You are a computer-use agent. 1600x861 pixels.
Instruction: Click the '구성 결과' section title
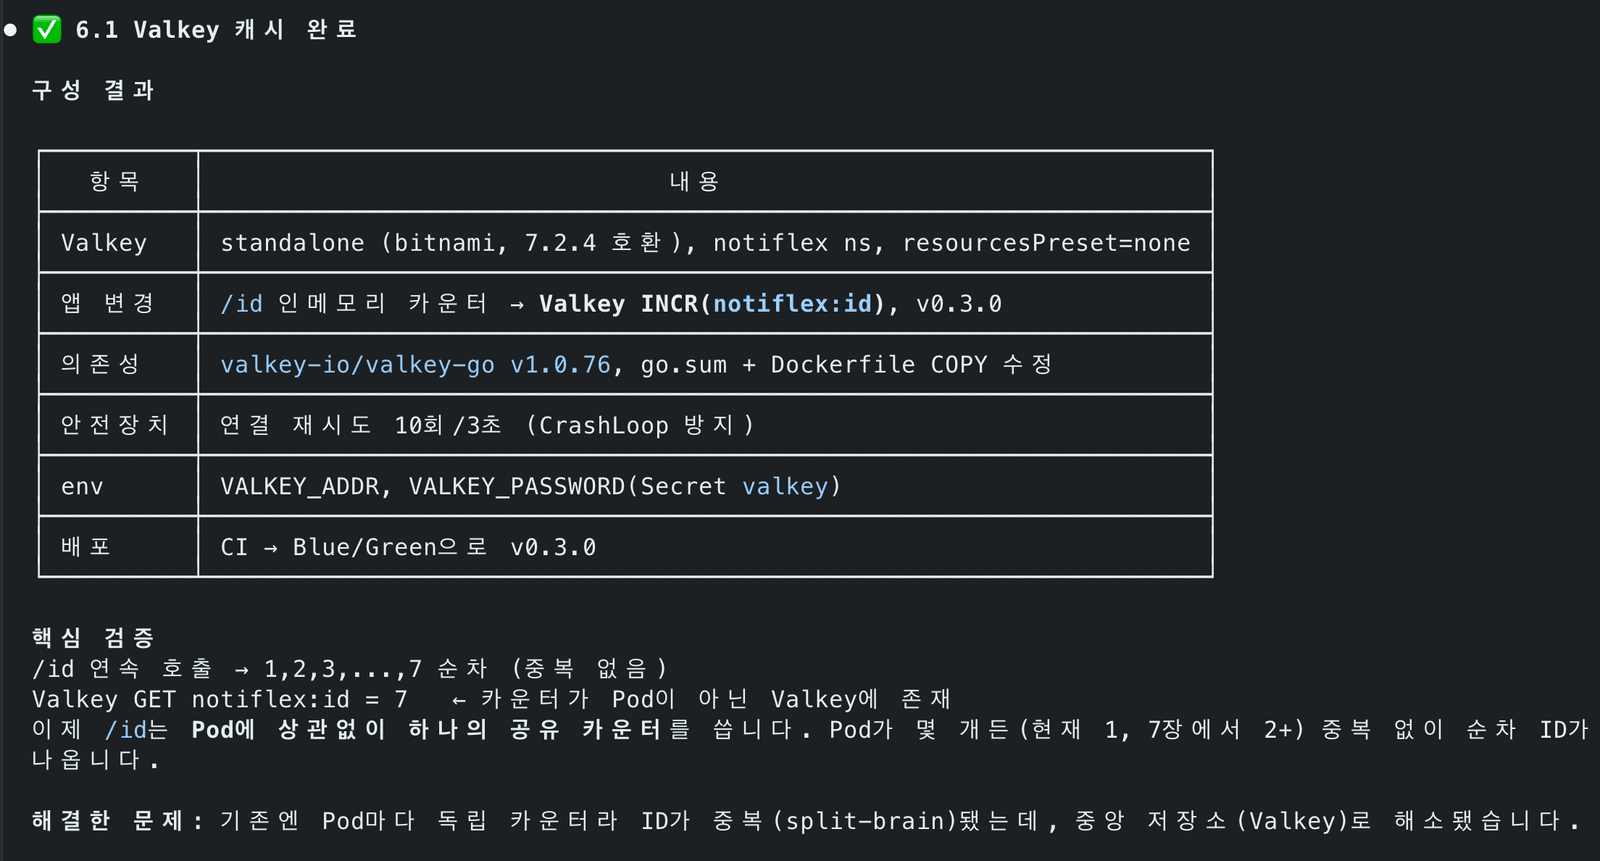[93, 91]
